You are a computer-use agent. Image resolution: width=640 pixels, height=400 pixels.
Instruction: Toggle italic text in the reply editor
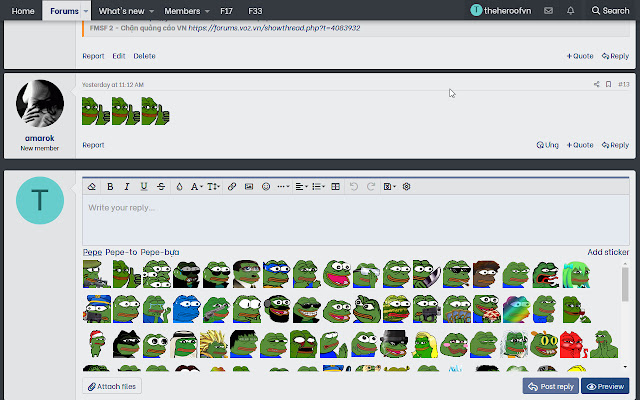point(127,186)
